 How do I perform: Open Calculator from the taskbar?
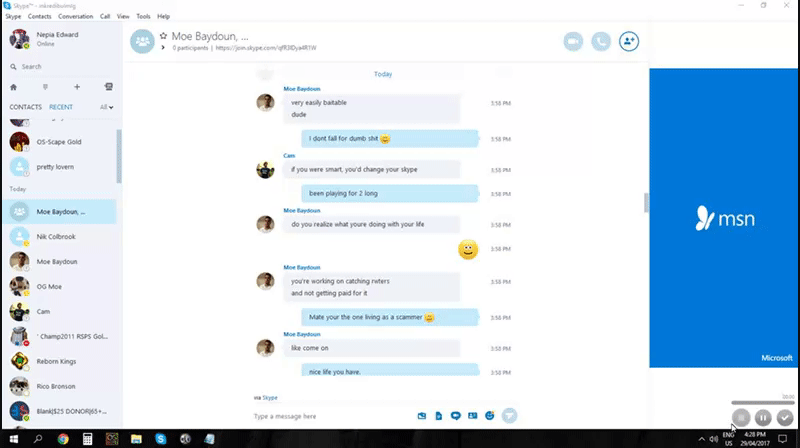87,439
